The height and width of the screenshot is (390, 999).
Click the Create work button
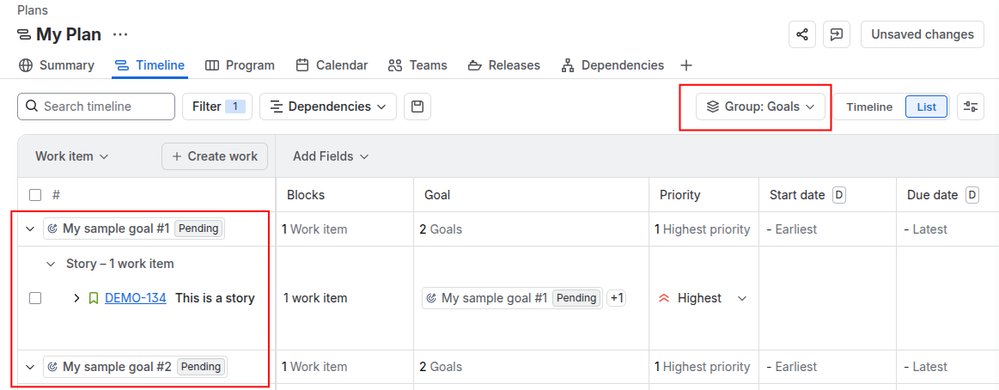215,156
